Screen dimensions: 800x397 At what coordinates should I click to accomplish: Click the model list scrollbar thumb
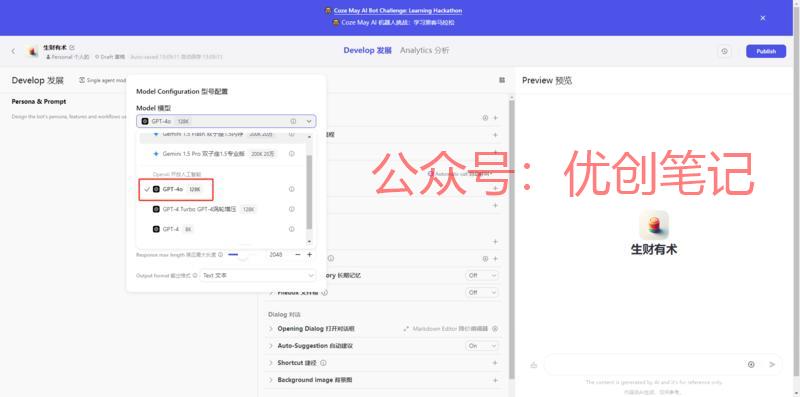point(309,191)
